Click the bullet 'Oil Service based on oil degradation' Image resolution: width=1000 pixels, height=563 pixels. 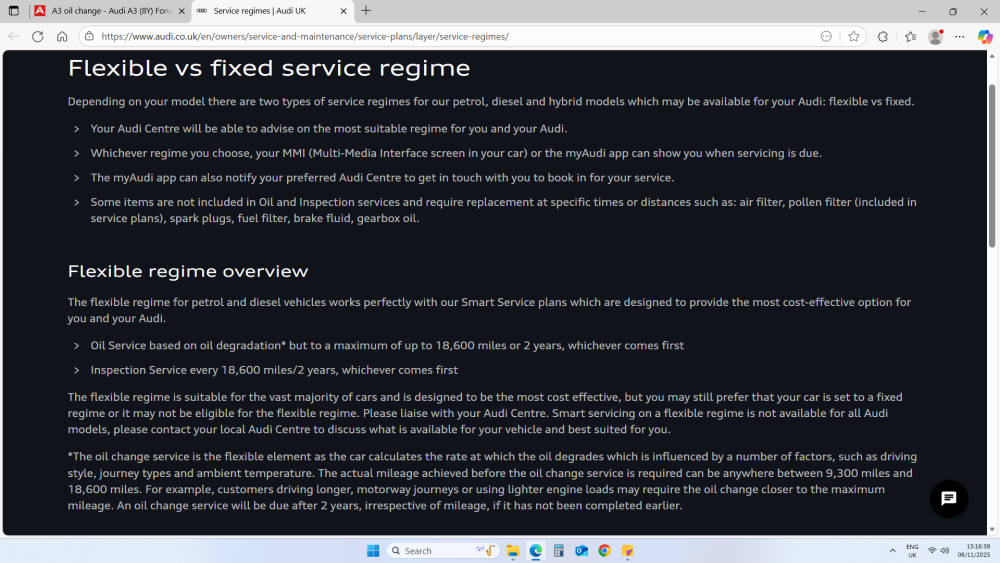pos(387,346)
